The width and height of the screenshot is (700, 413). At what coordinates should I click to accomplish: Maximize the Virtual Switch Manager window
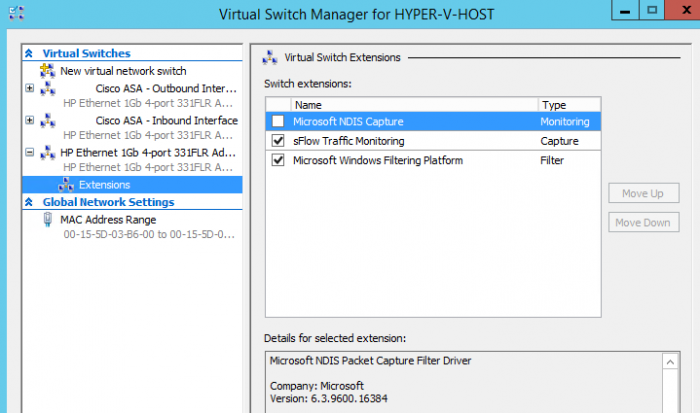[x=652, y=10]
